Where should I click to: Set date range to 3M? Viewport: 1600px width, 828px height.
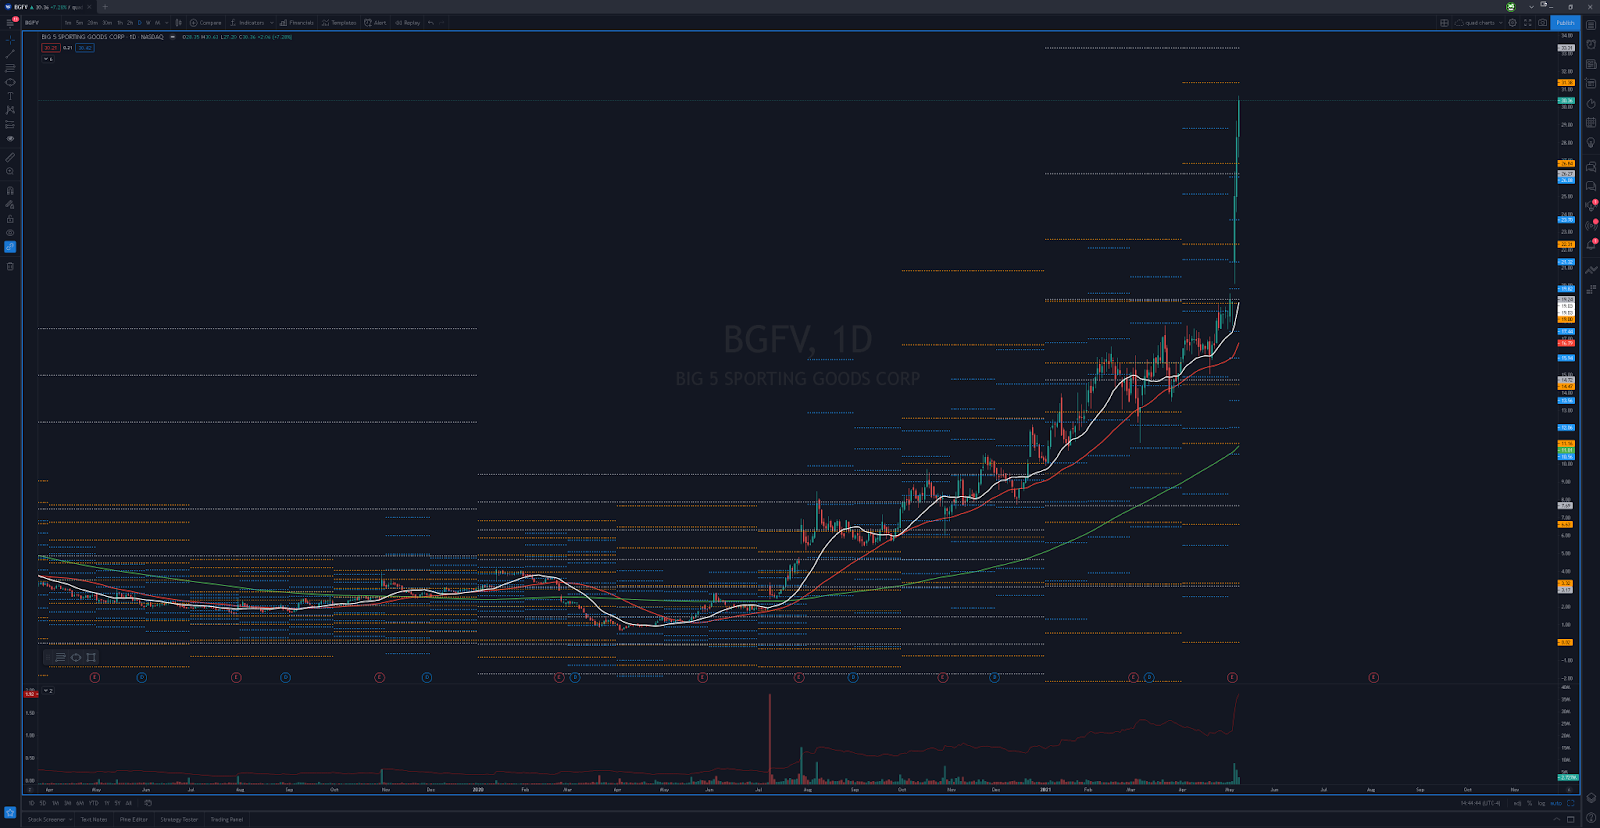(x=67, y=803)
